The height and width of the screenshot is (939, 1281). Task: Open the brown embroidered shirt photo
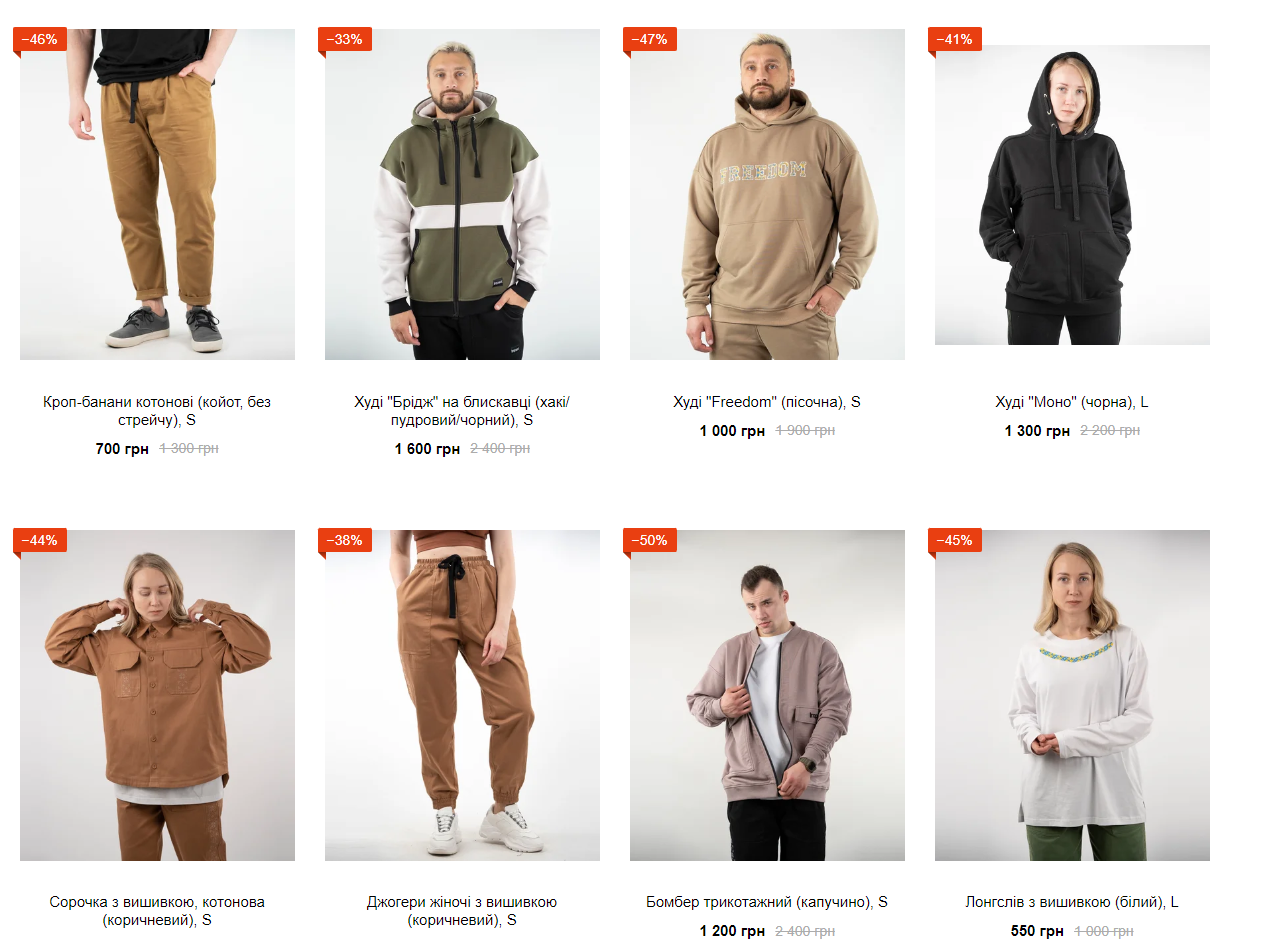click(157, 695)
